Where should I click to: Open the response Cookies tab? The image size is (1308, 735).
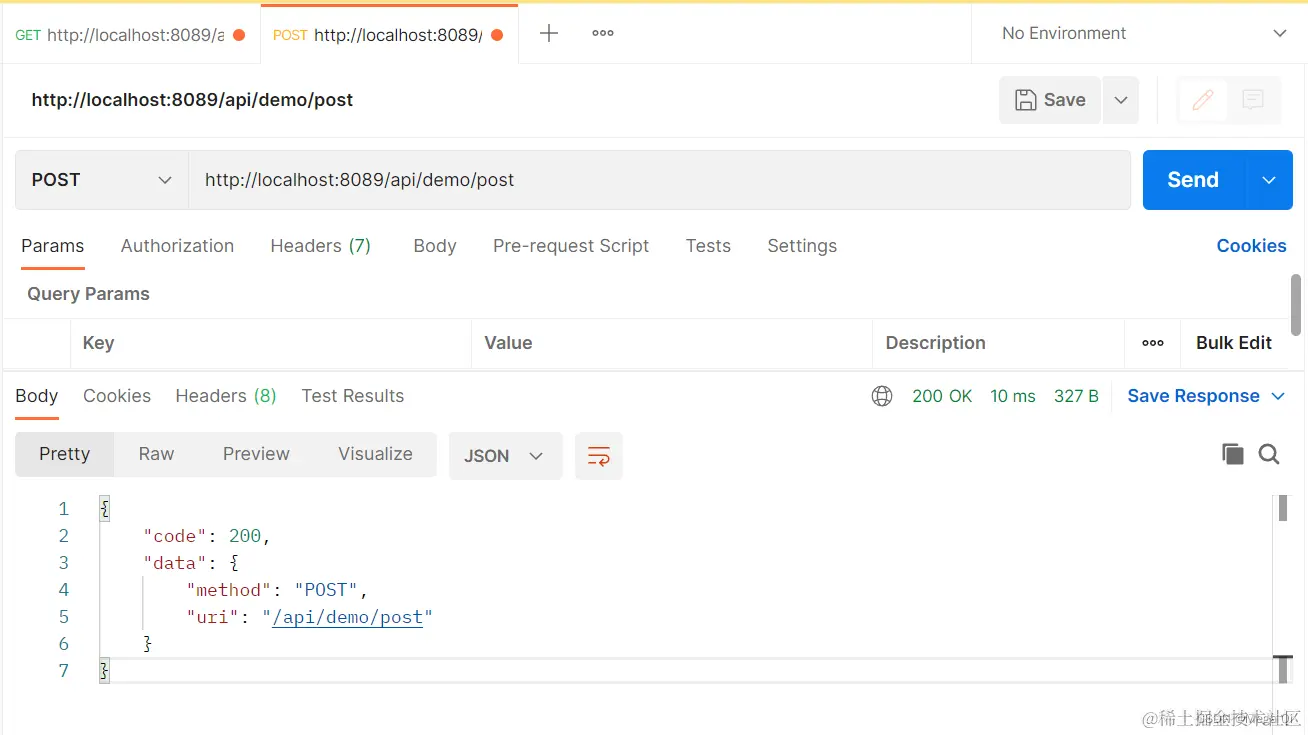pyautogui.click(x=117, y=396)
